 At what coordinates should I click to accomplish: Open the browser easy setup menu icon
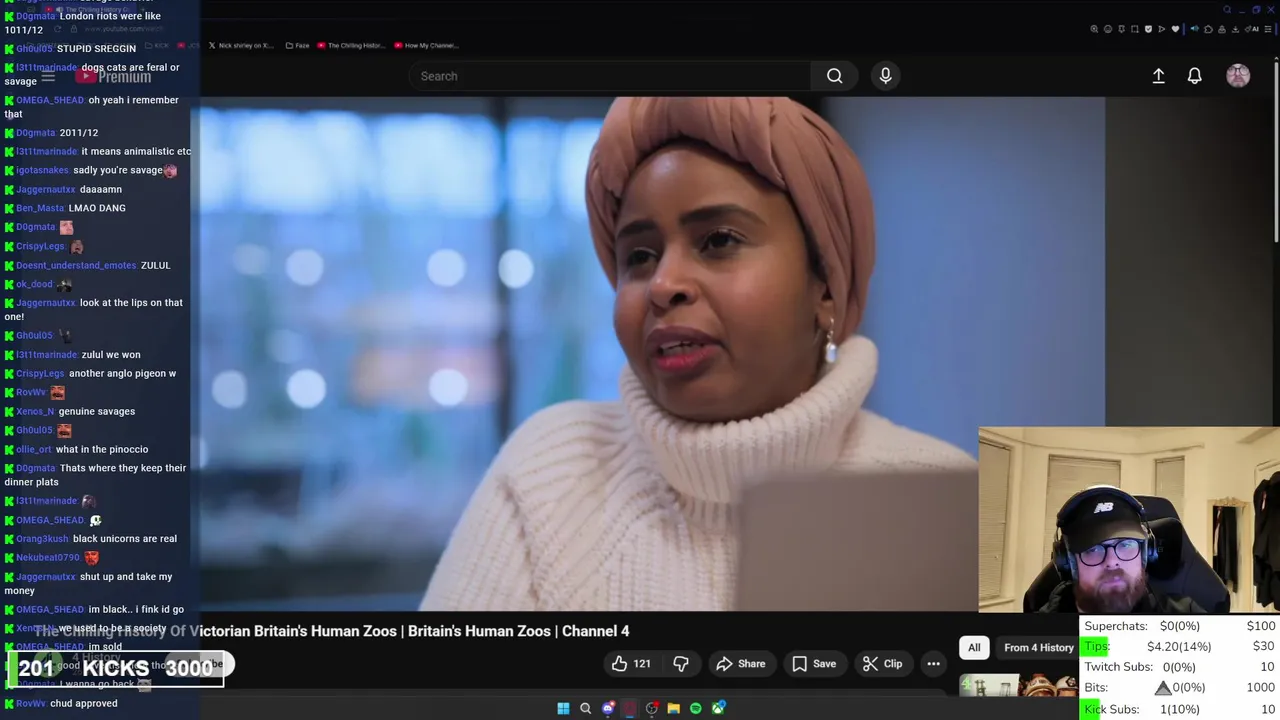click(x=1267, y=29)
